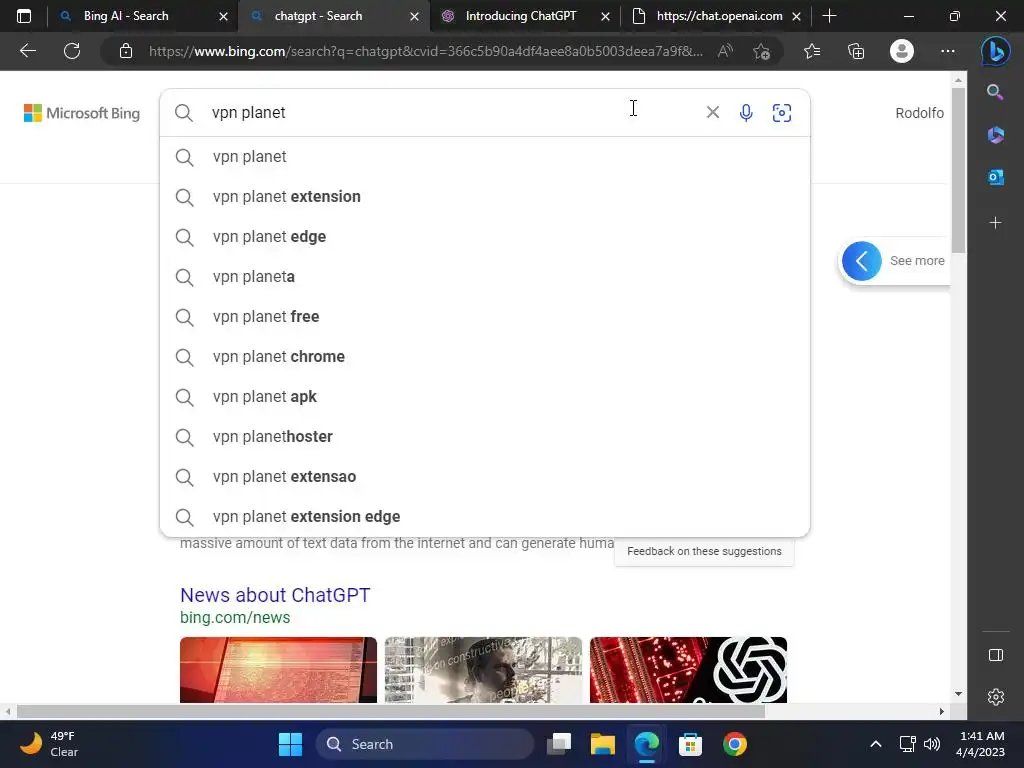Open the browser profile avatar
This screenshot has height=768, width=1024.
pos(902,51)
